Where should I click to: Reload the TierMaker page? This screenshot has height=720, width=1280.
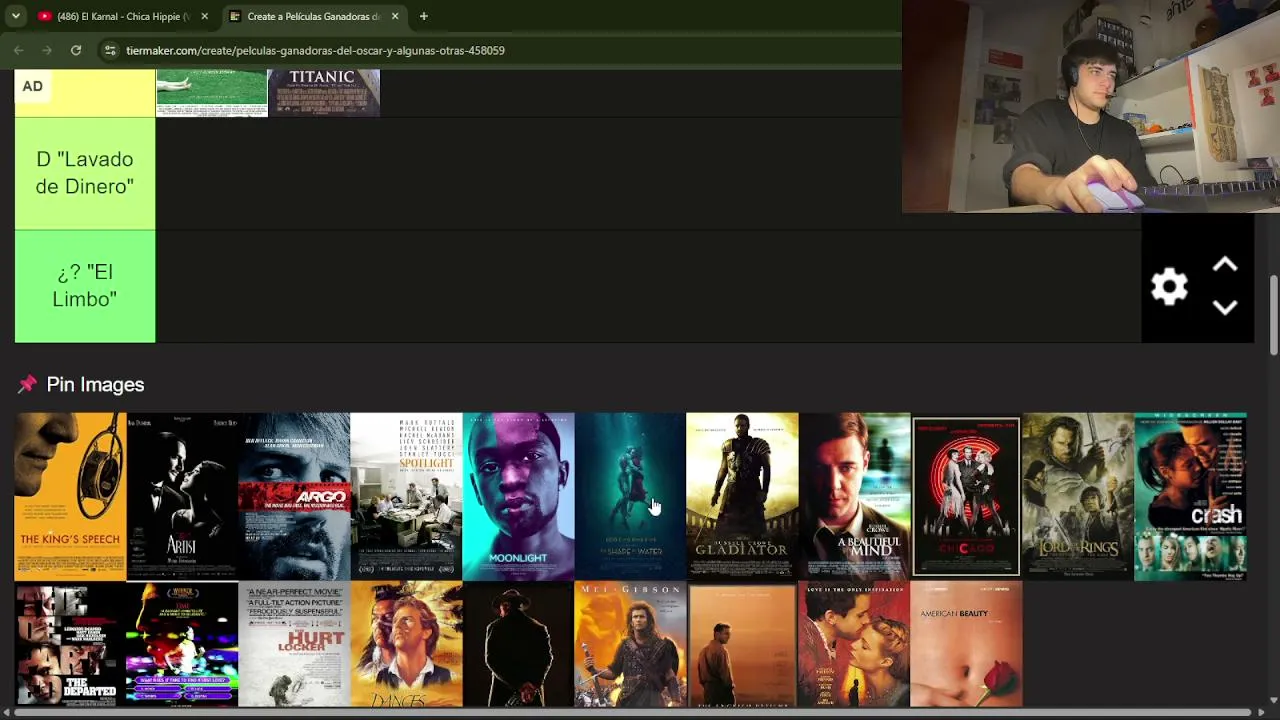(76, 50)
